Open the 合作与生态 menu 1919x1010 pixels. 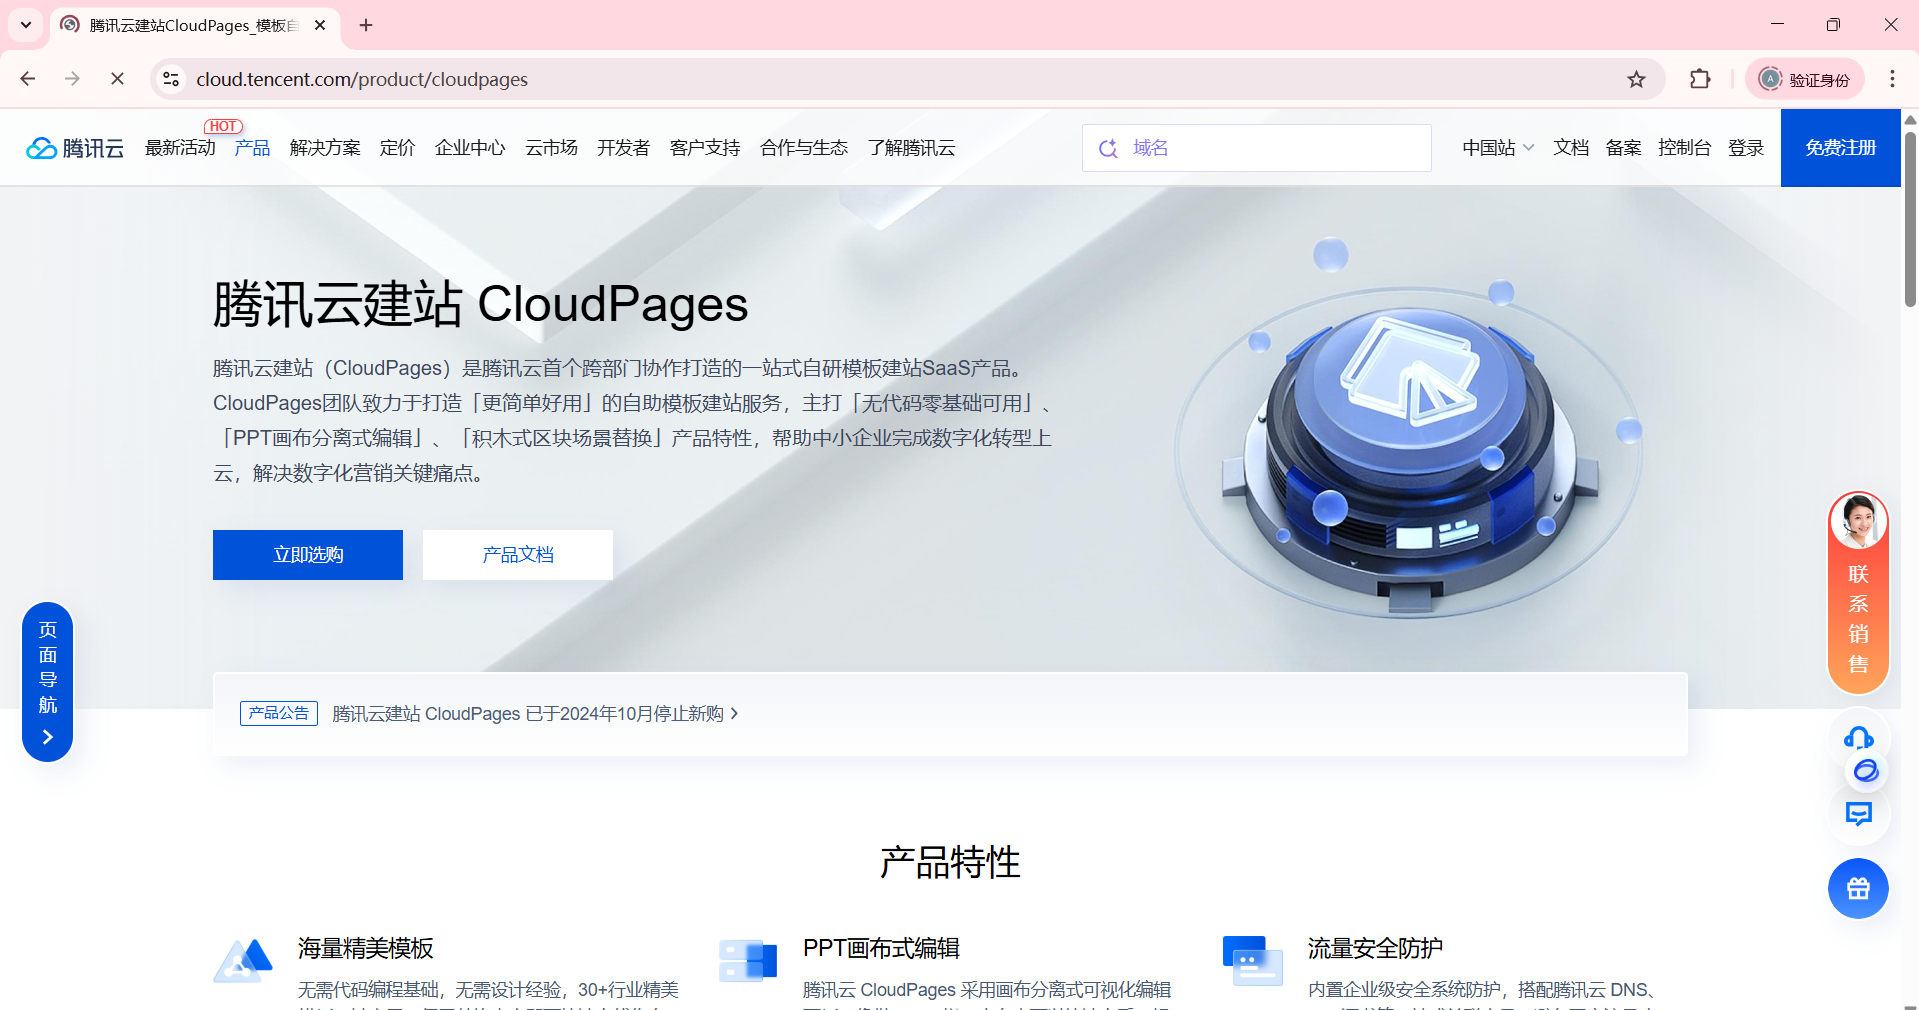[803, 148]
